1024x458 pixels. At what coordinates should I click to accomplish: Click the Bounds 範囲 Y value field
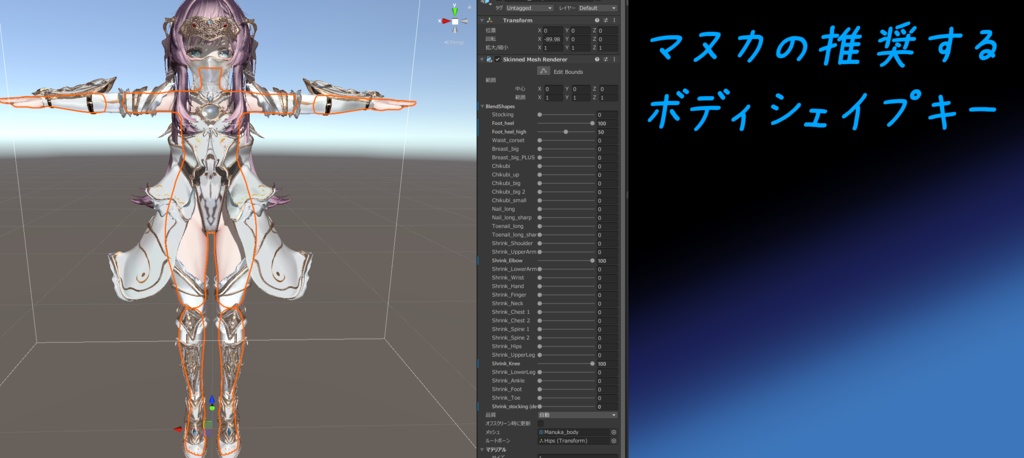tap(580, 97)
